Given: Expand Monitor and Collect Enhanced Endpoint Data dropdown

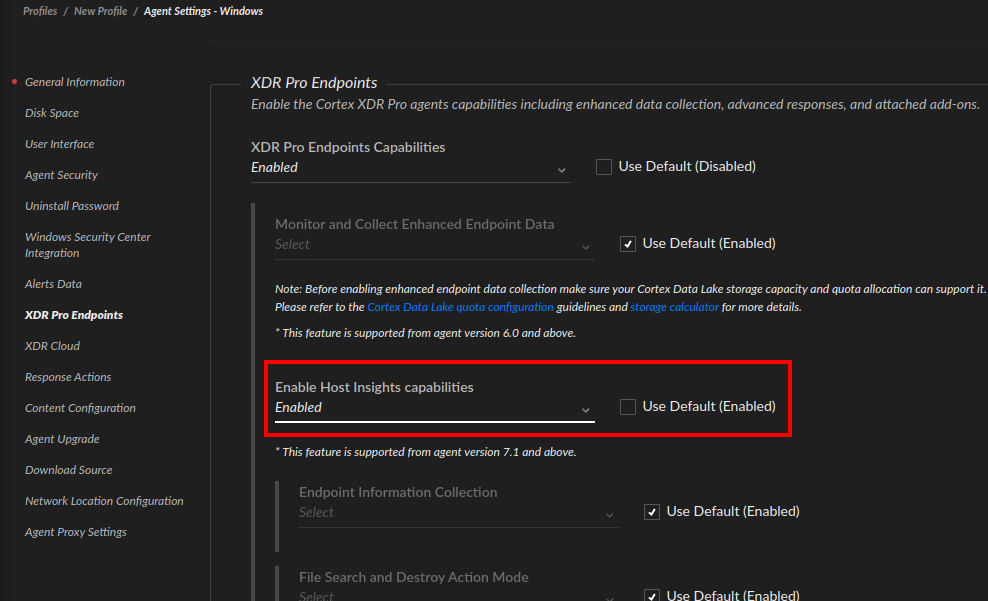Looking at the screenshot, I should tap(434, 245).
